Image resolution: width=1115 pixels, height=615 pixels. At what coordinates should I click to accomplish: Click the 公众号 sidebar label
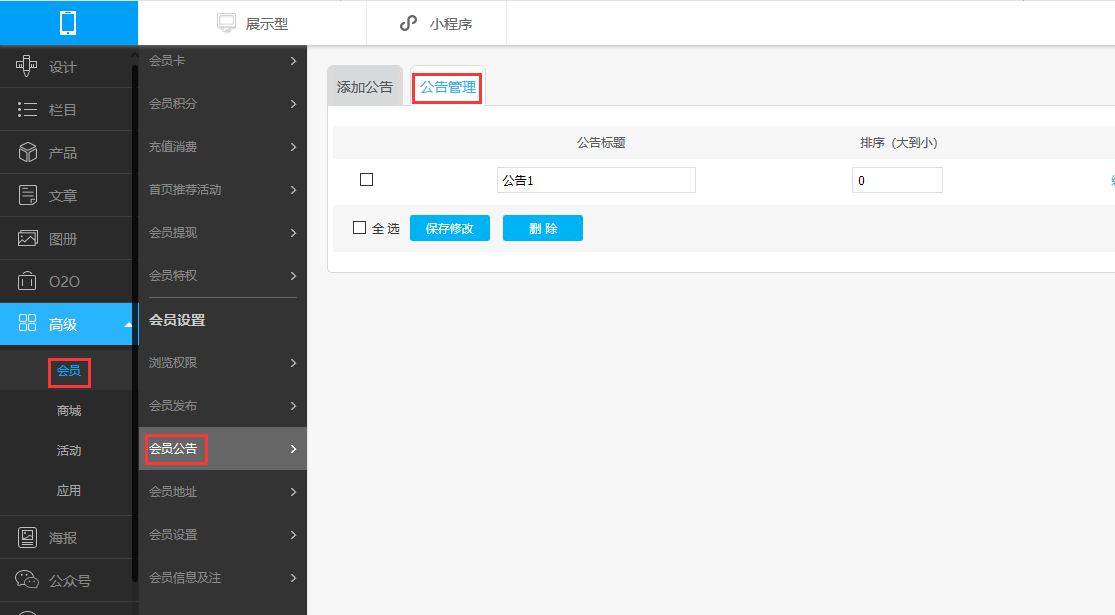(x=70, y=581)
